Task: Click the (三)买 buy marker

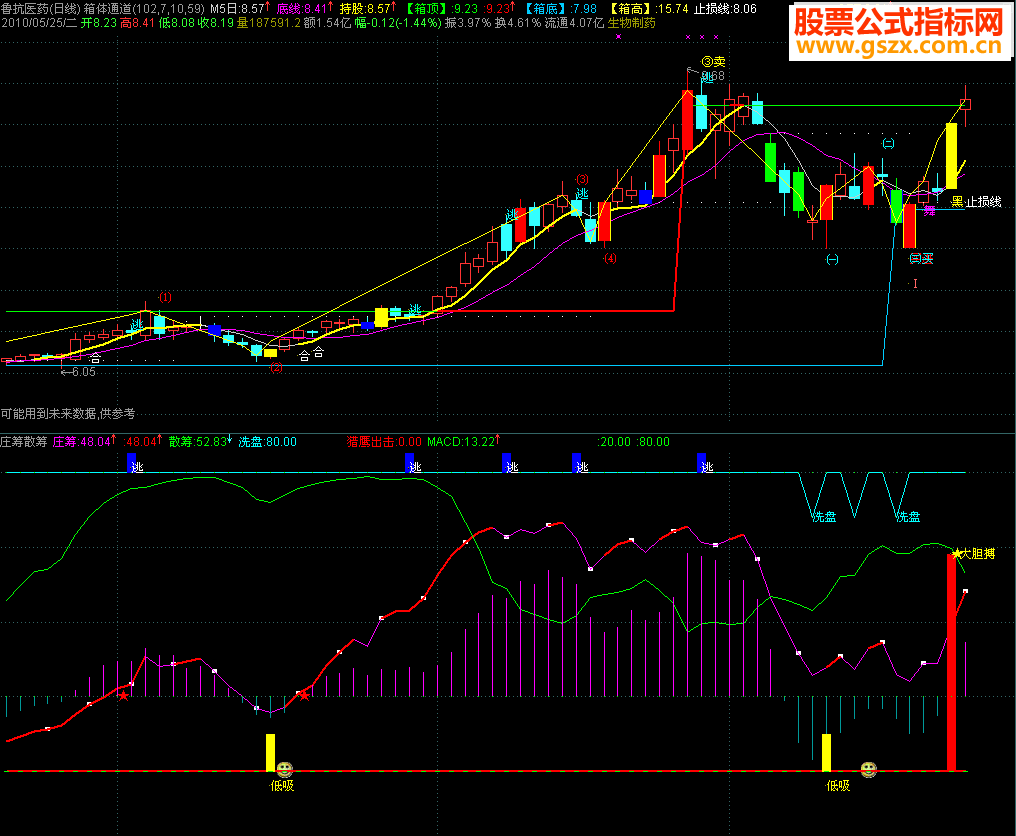Action: (x=921, y=259)
